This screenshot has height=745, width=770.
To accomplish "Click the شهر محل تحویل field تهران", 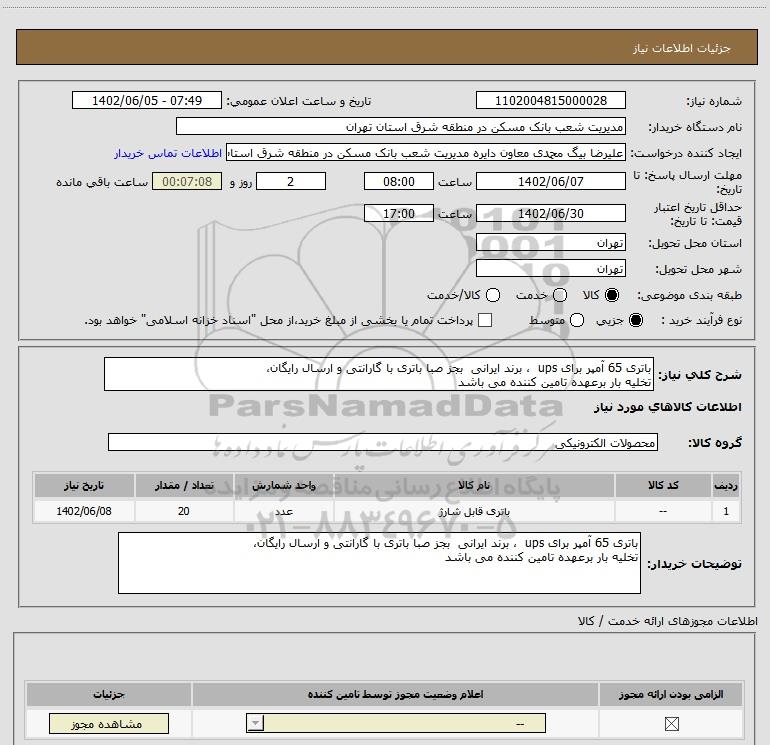I will pos(550,269).
